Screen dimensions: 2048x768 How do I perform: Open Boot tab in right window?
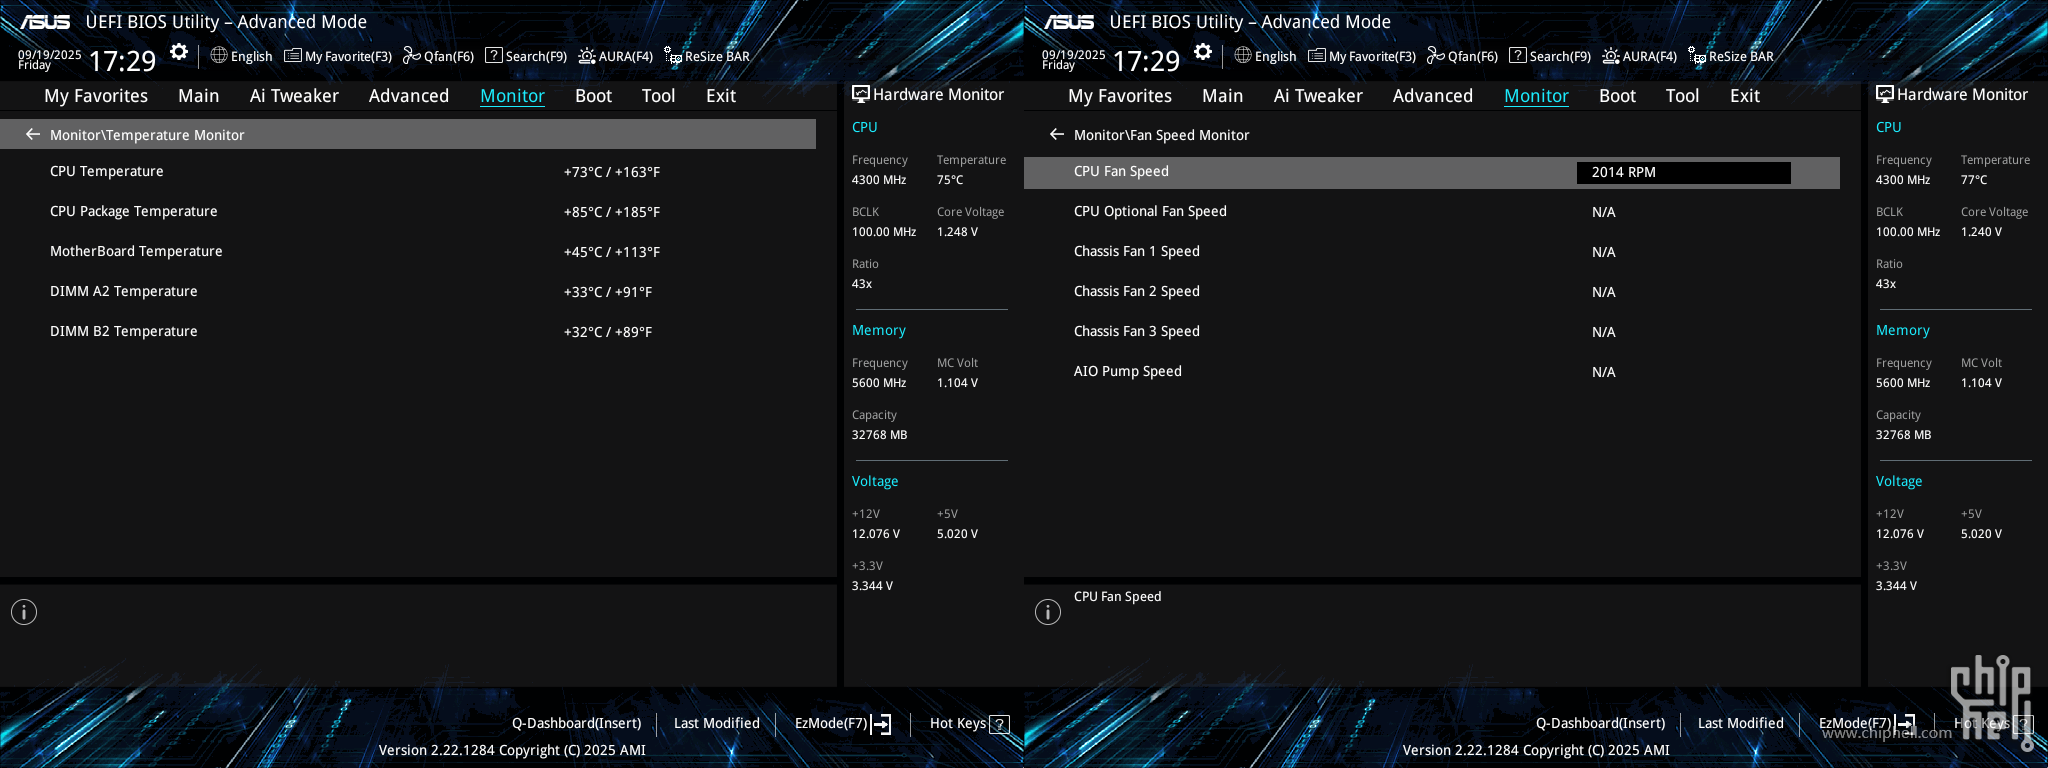tap(1617, 96)
